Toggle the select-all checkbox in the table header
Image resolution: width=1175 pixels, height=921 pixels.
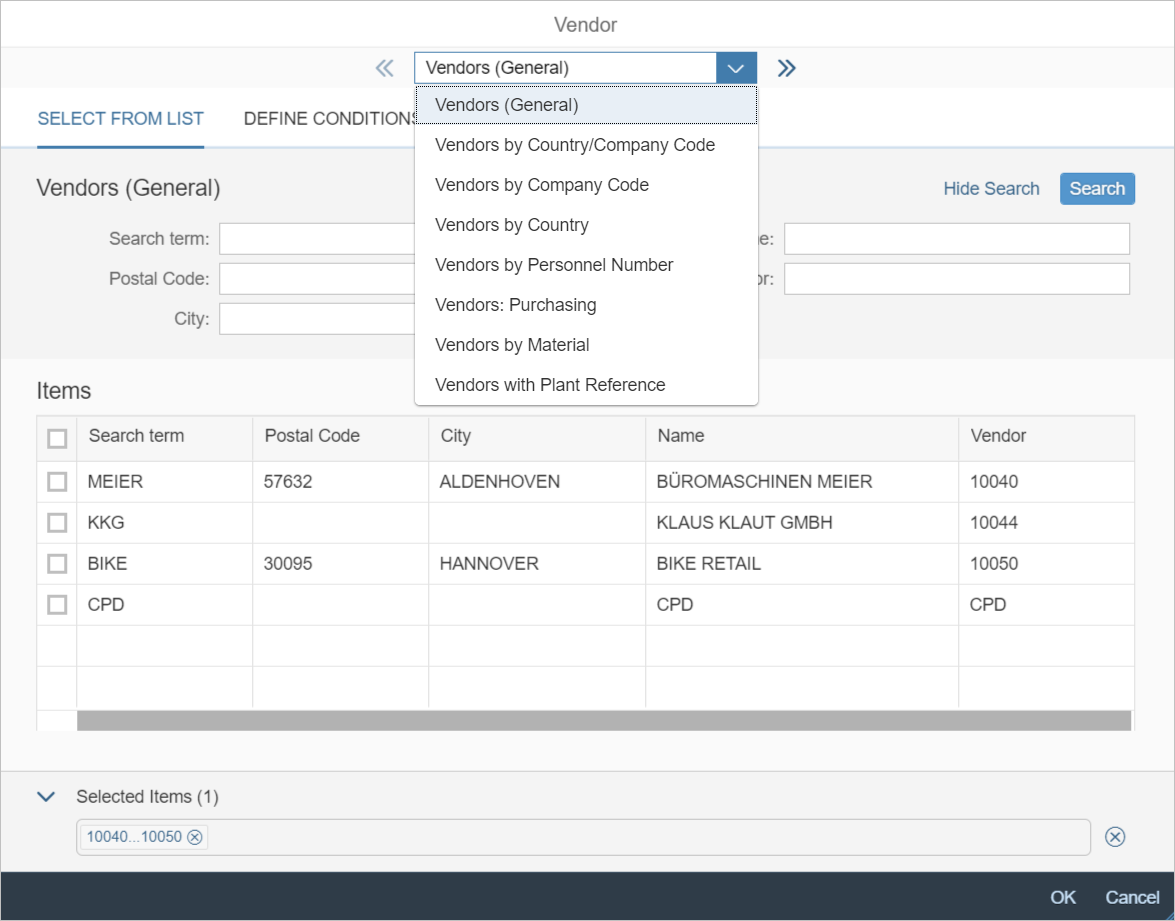pyautogui.click(x=57, y=438)
